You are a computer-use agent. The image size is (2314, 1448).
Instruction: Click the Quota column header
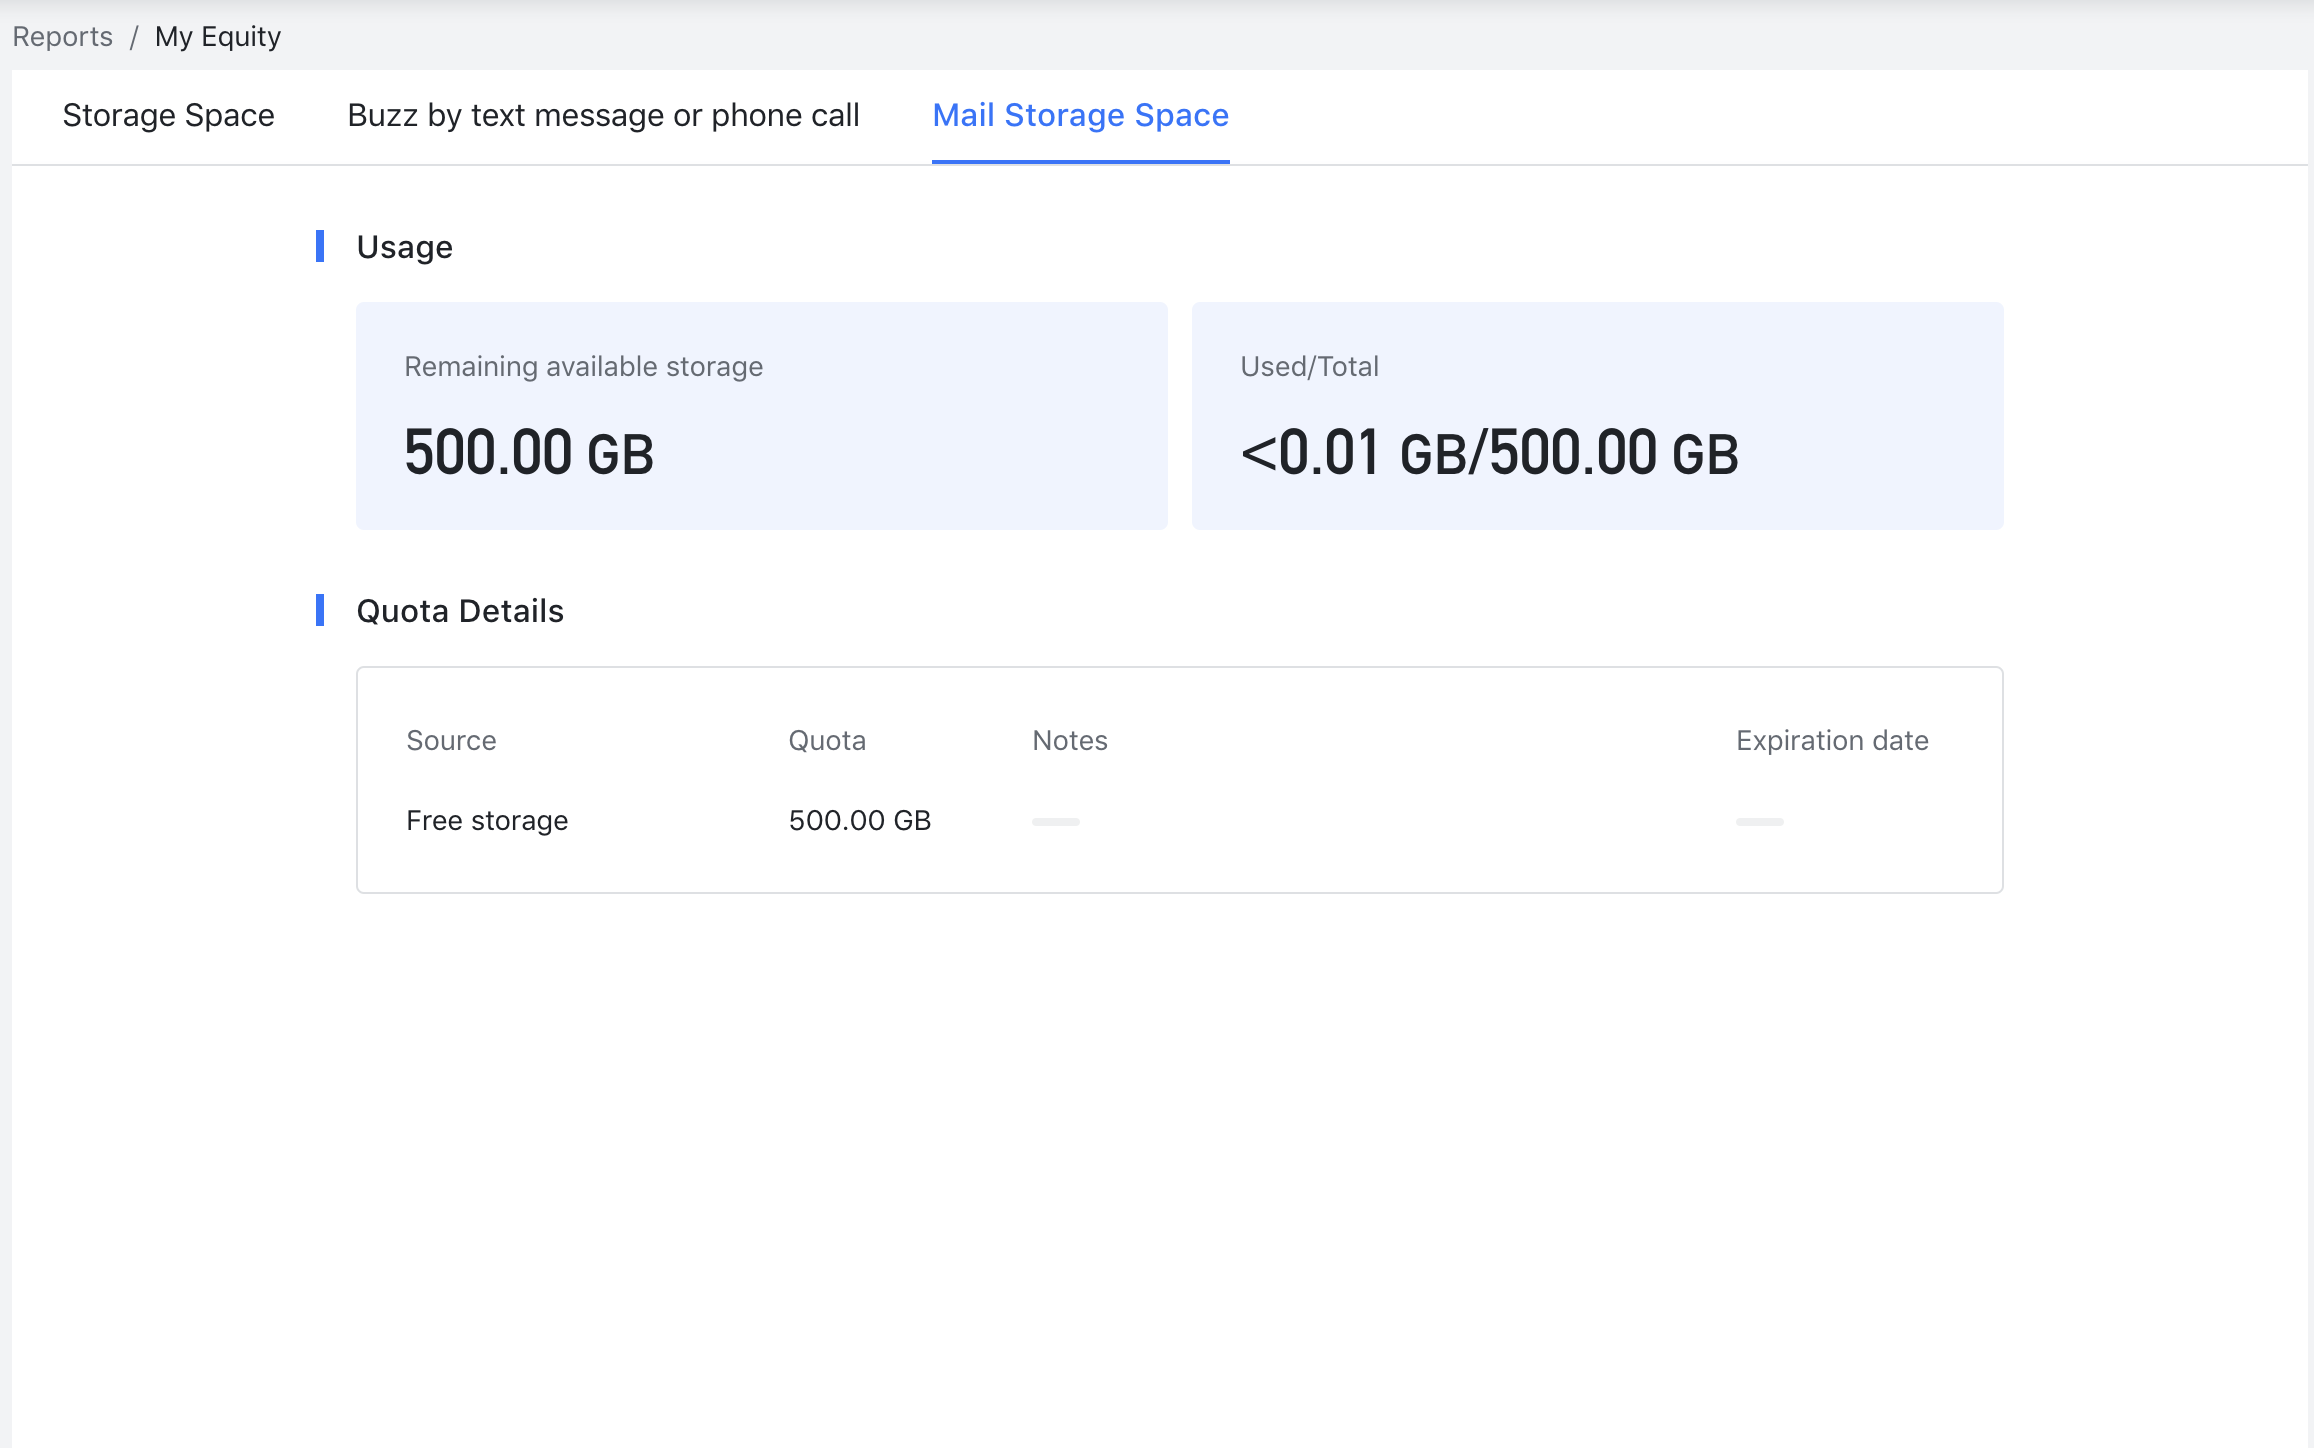827,741
